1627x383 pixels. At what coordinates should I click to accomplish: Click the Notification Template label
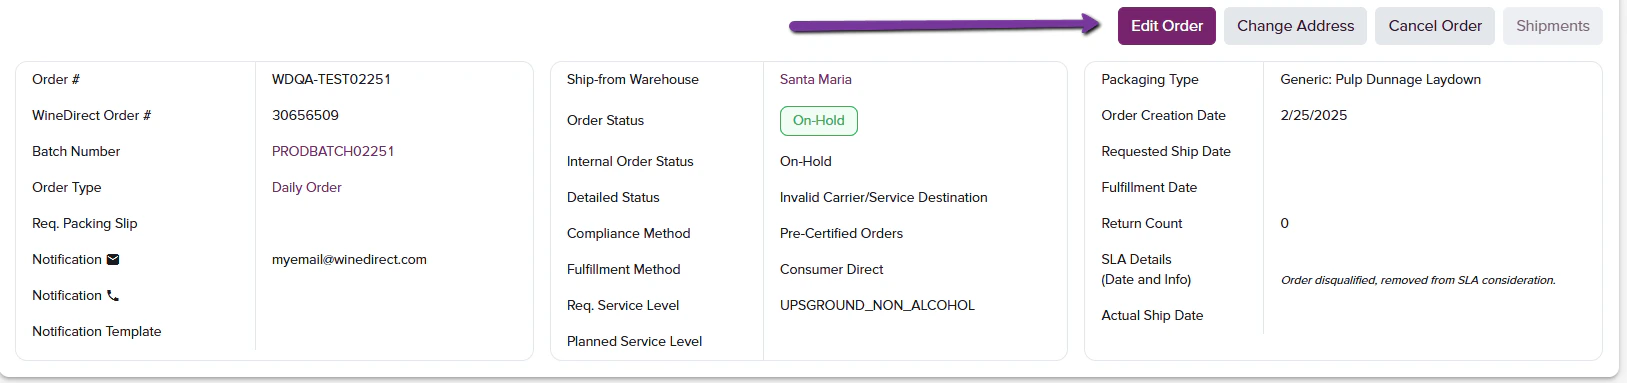[x=97, y=331]
